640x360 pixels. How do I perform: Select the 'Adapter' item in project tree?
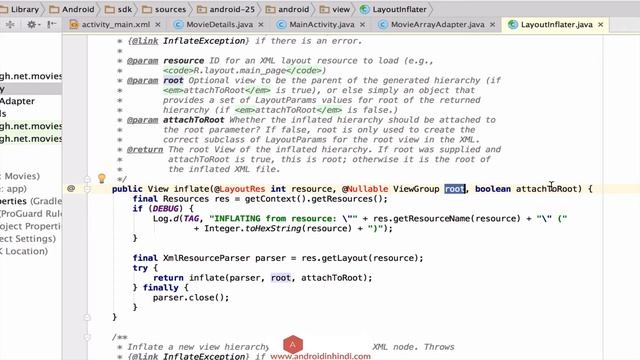pyautogui.click(x=31, y=101)
